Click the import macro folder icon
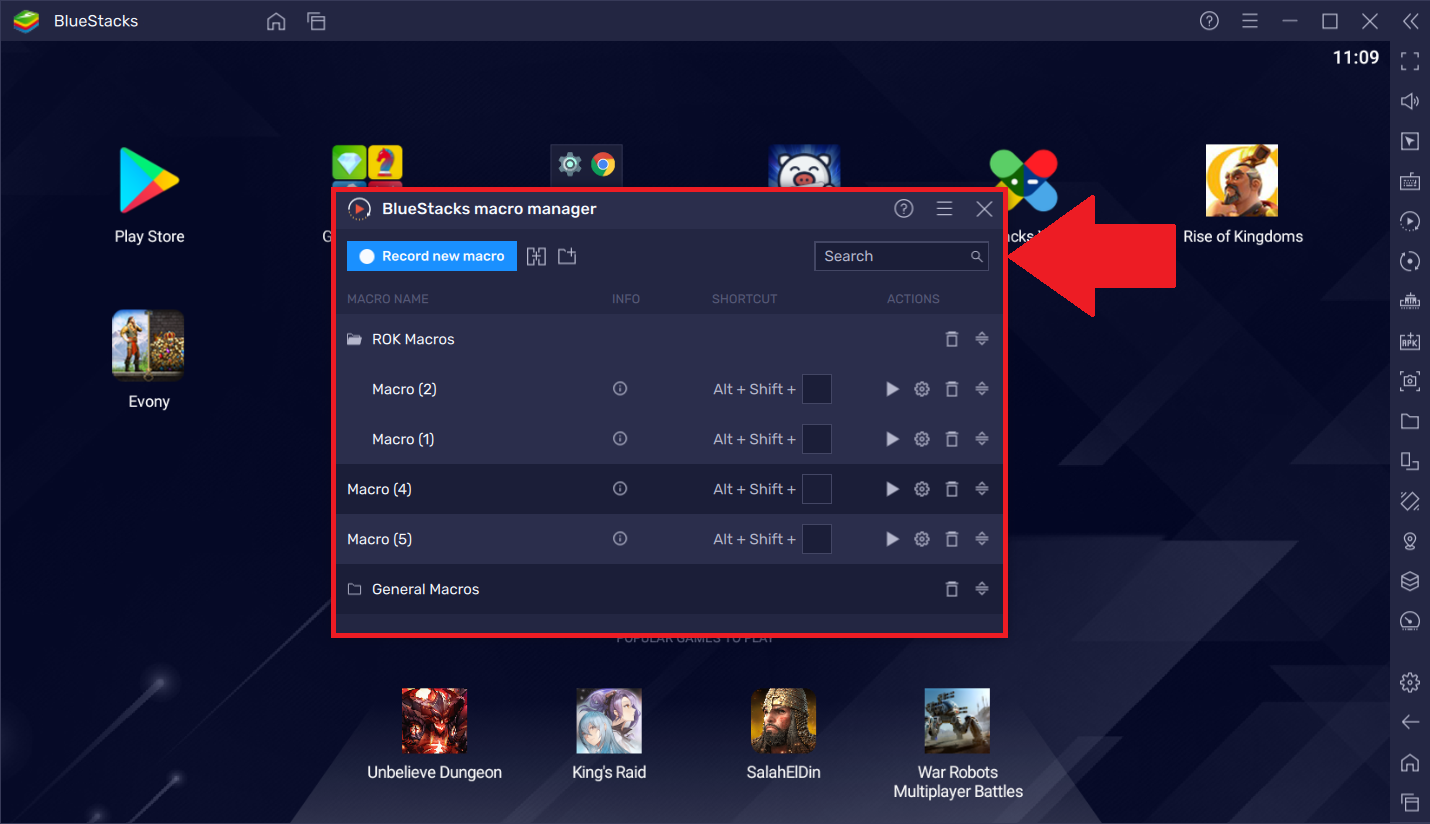The height and width of the screenshot is (824, 1430). 567,257
